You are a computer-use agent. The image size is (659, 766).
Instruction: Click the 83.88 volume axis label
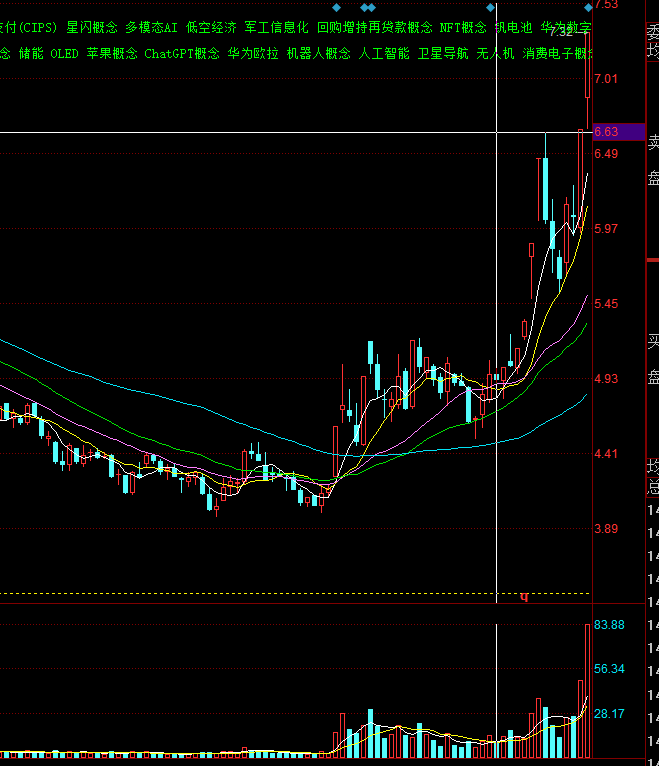click(x=609, y=625)
